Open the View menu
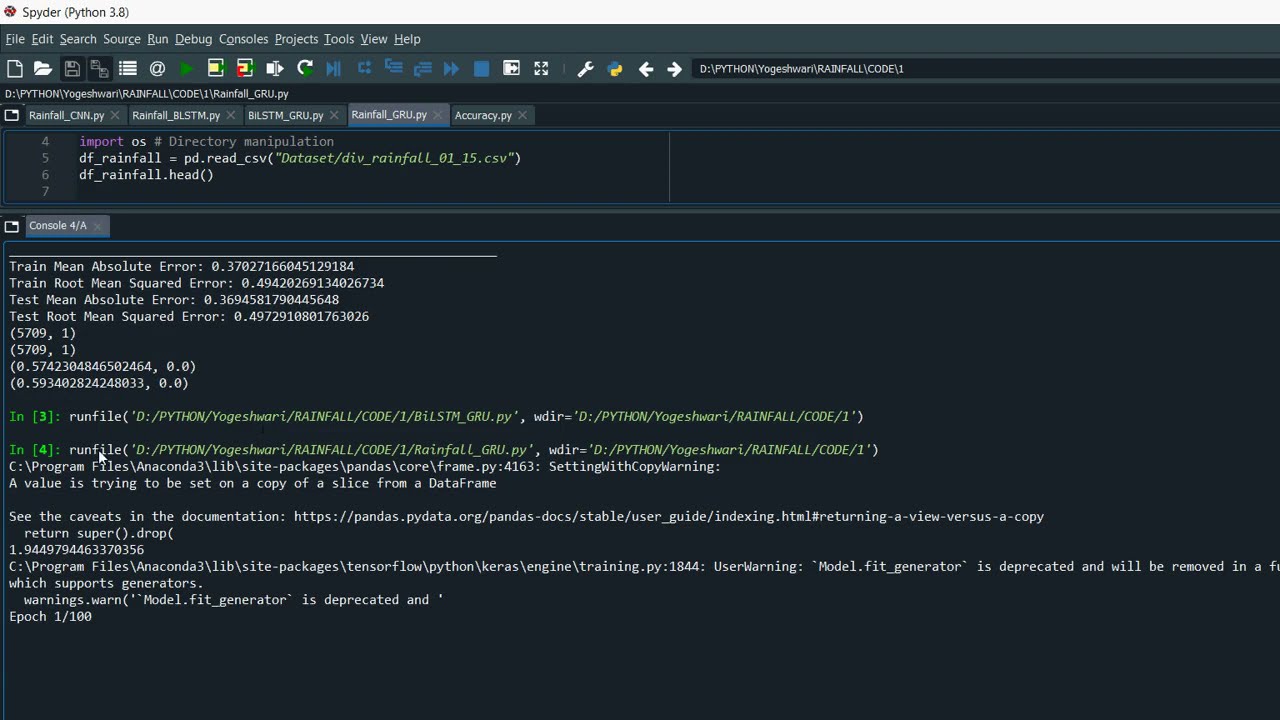Image resolution: width=1280 pixels, height=720 pixels. 374,39
